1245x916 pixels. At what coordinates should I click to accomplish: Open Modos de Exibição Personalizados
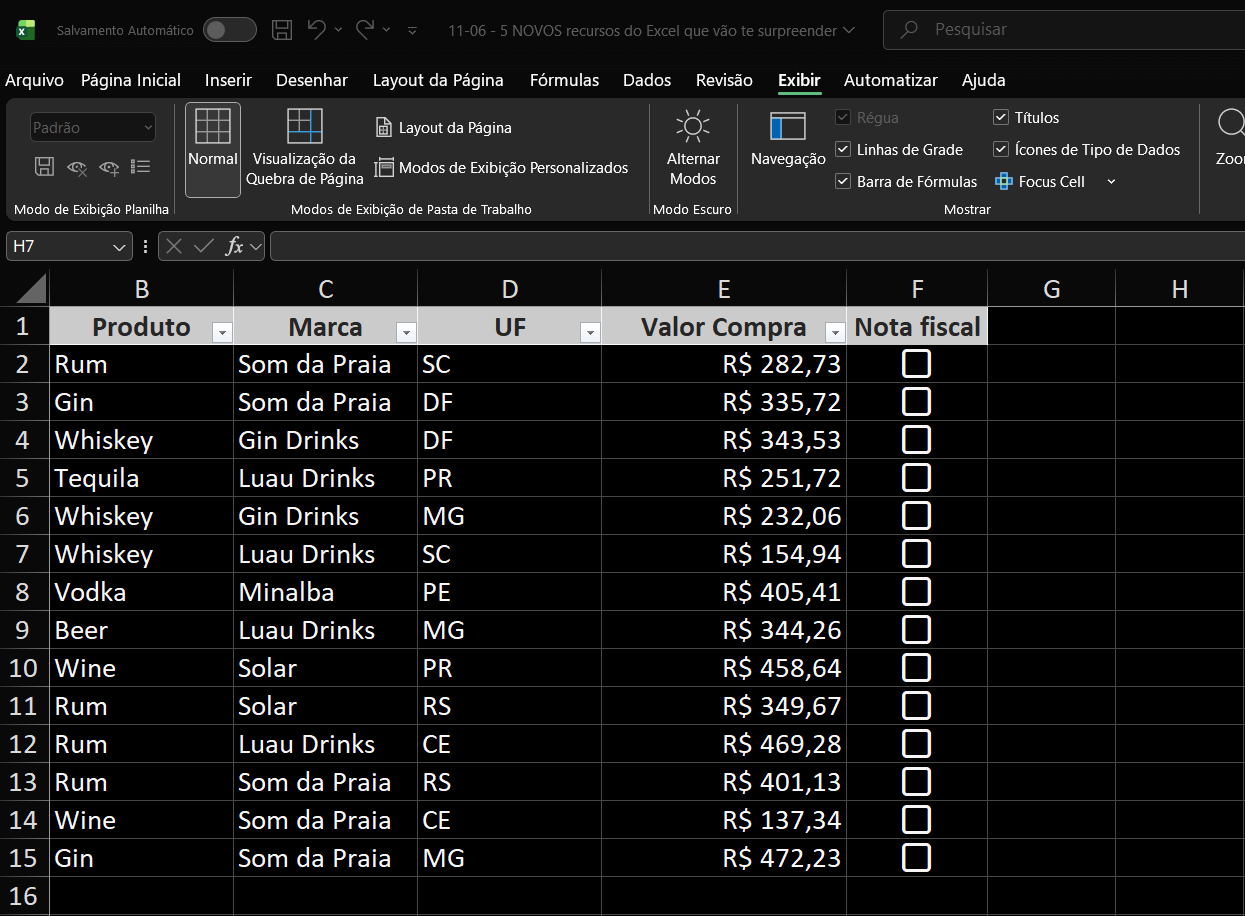coord(501,168)
